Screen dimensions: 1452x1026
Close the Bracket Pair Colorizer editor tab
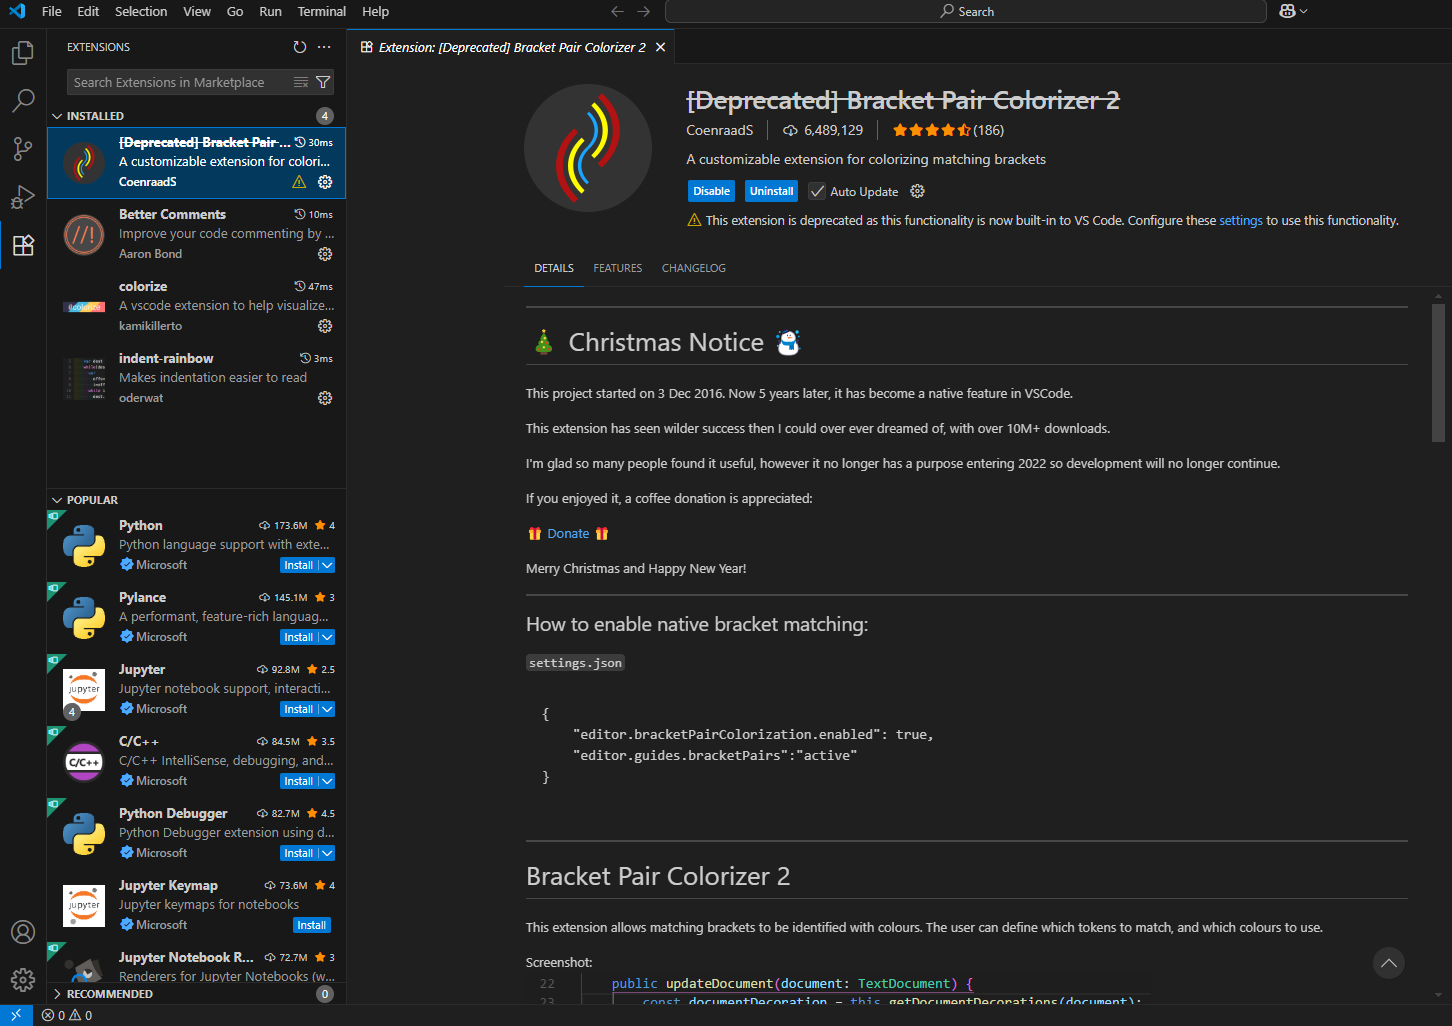pos(660,47)
